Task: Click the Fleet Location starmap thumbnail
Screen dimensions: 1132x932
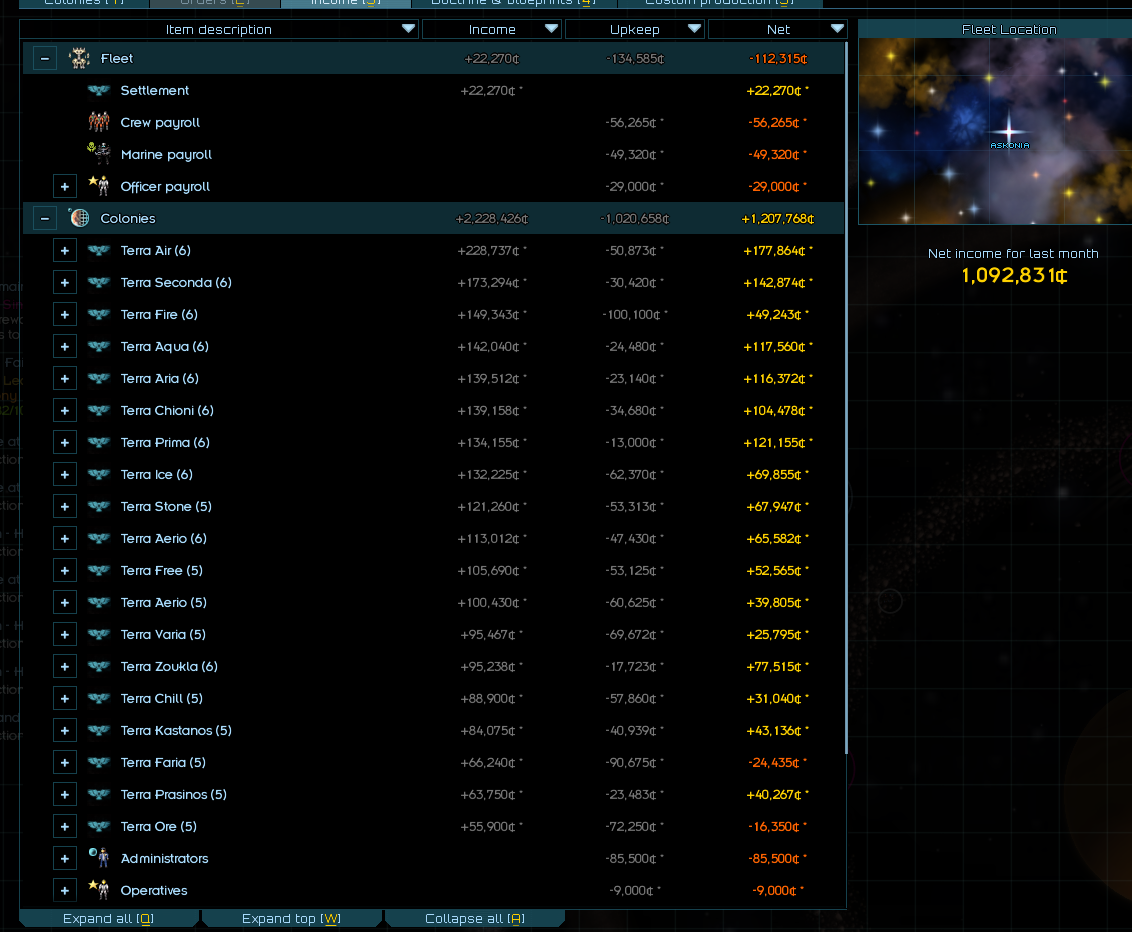Action: coord(995,131)
